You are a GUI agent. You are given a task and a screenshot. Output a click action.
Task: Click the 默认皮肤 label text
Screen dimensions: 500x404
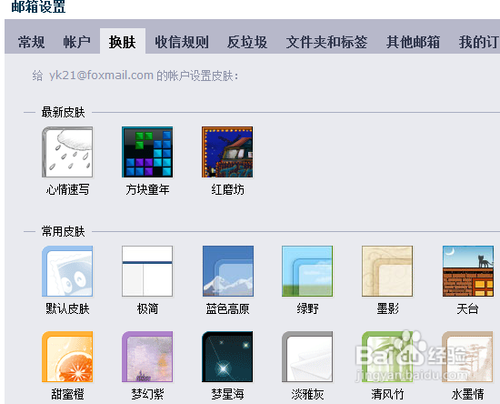(x=67, y=309)
